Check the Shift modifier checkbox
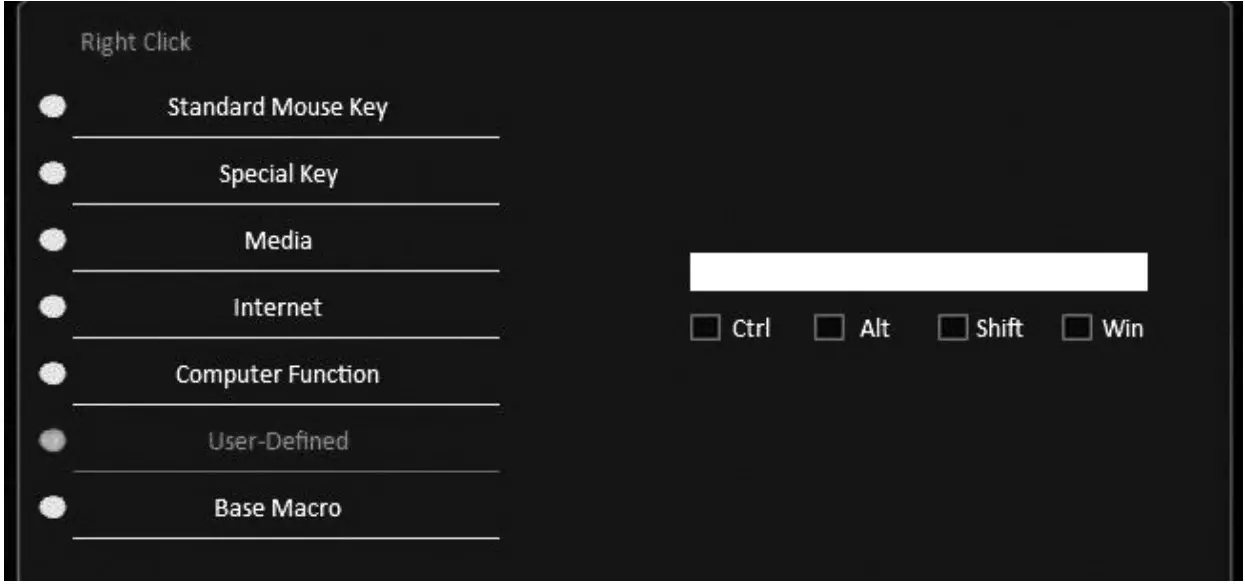The height and width of the screenshot is (584, 1245). coord(953,328)
